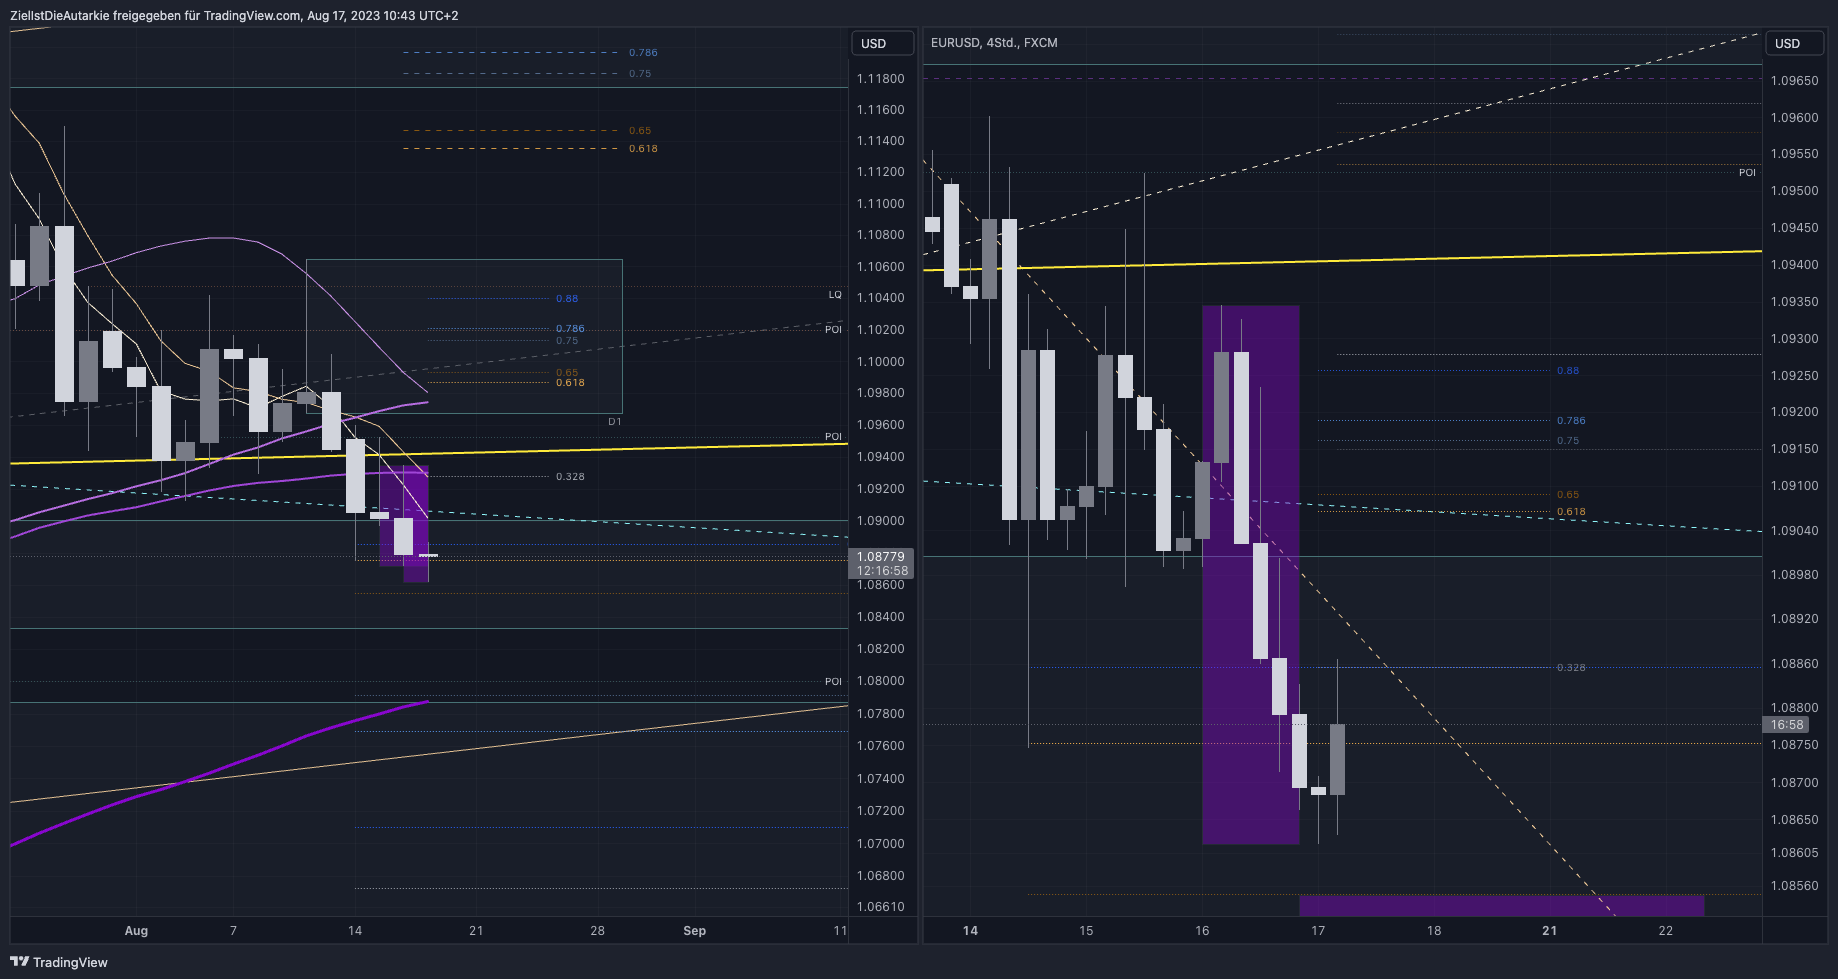
Task: Click 1.07400 on the left price axis
Action: pos(880,779)
